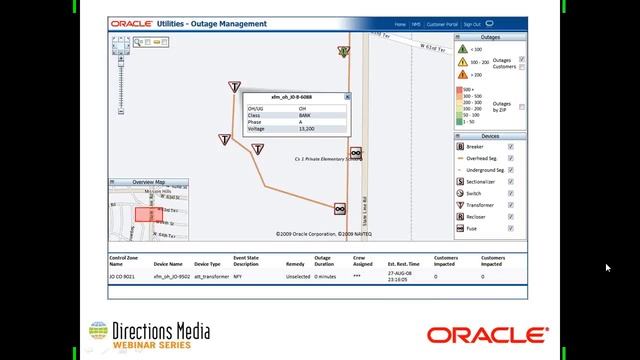
Task: Click the Fuse legend icon
Action: pyautogui.click(x=460, y=229)
